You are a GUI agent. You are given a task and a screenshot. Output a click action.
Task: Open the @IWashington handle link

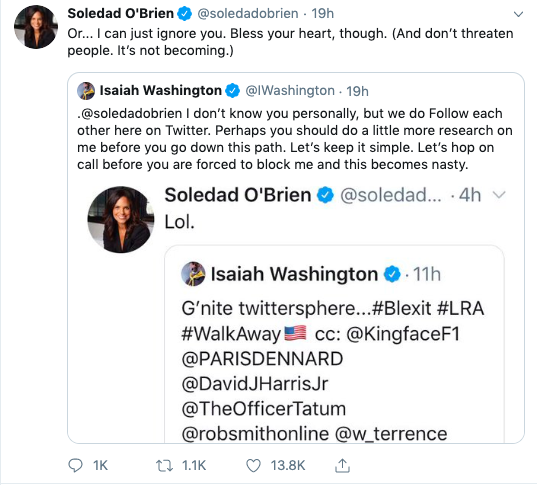(x=290, y=91)
